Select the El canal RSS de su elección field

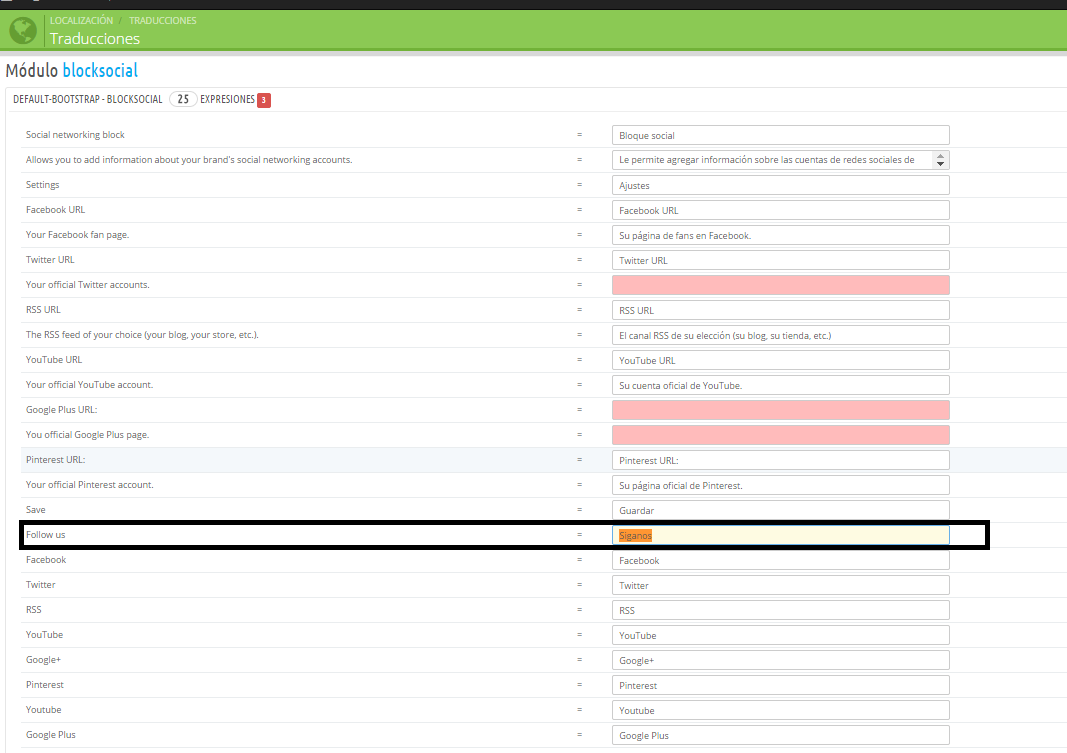tap(780, 335)
